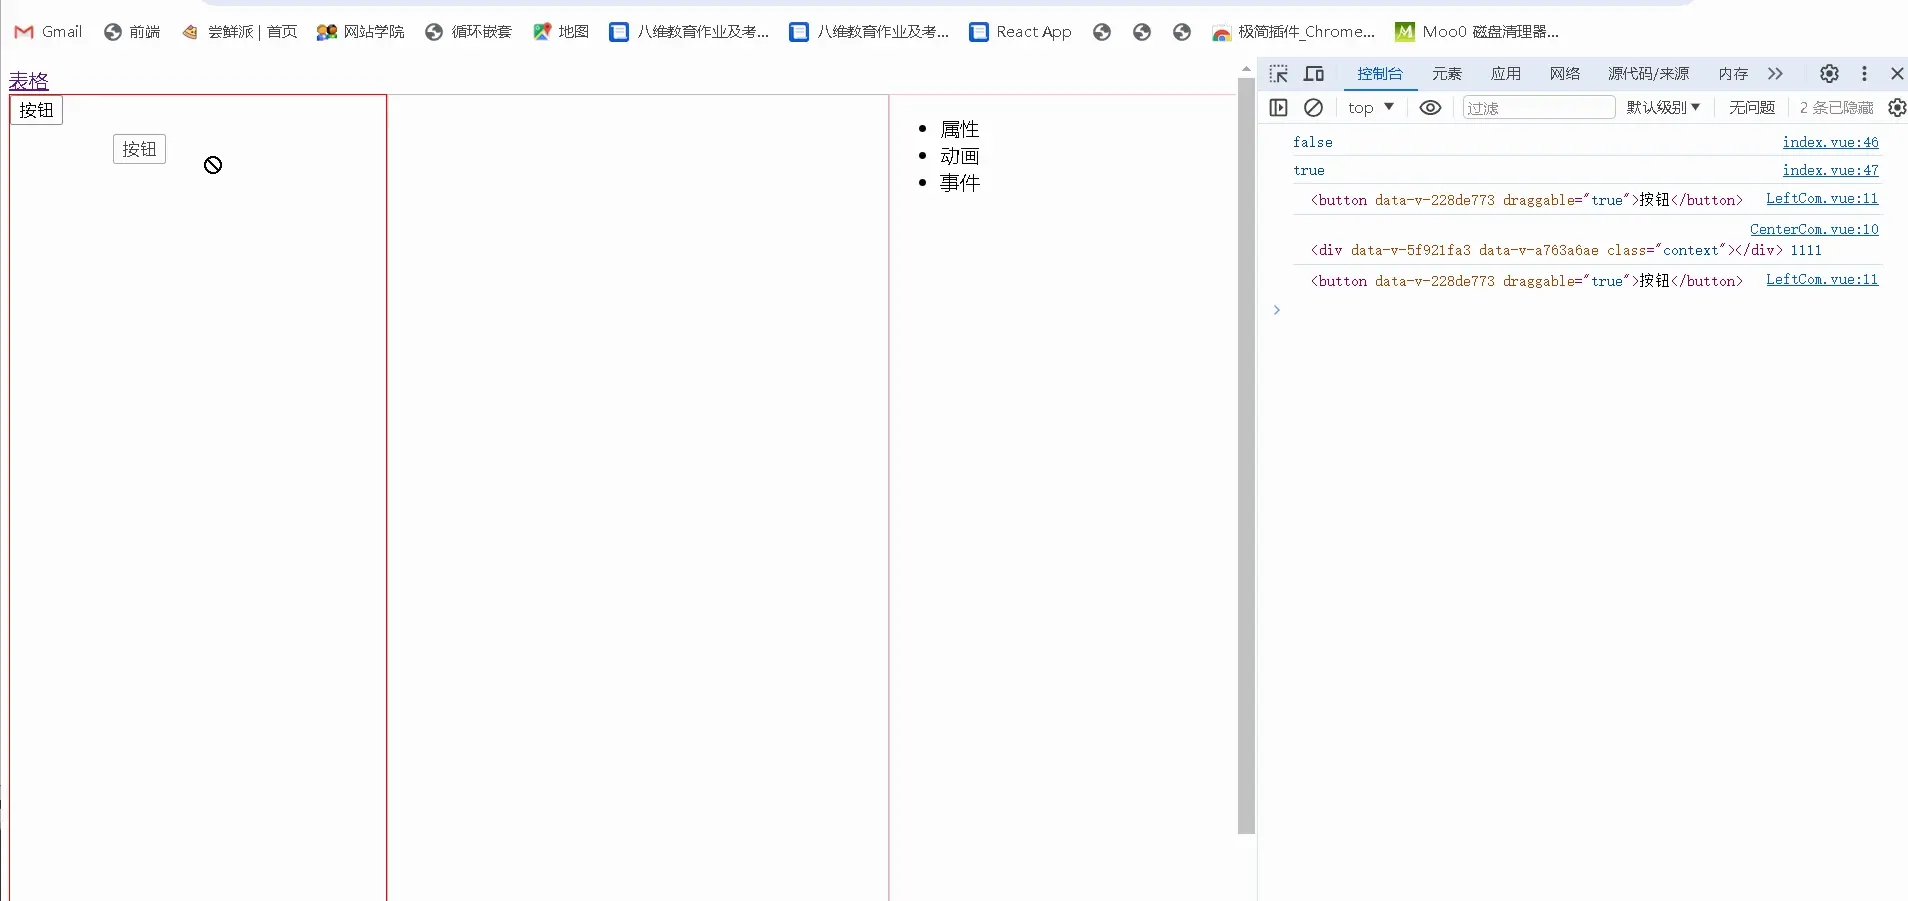Open the Gmail bookmark
The width and height of the screenshot is (1908, 901).
tap(48, 32)
